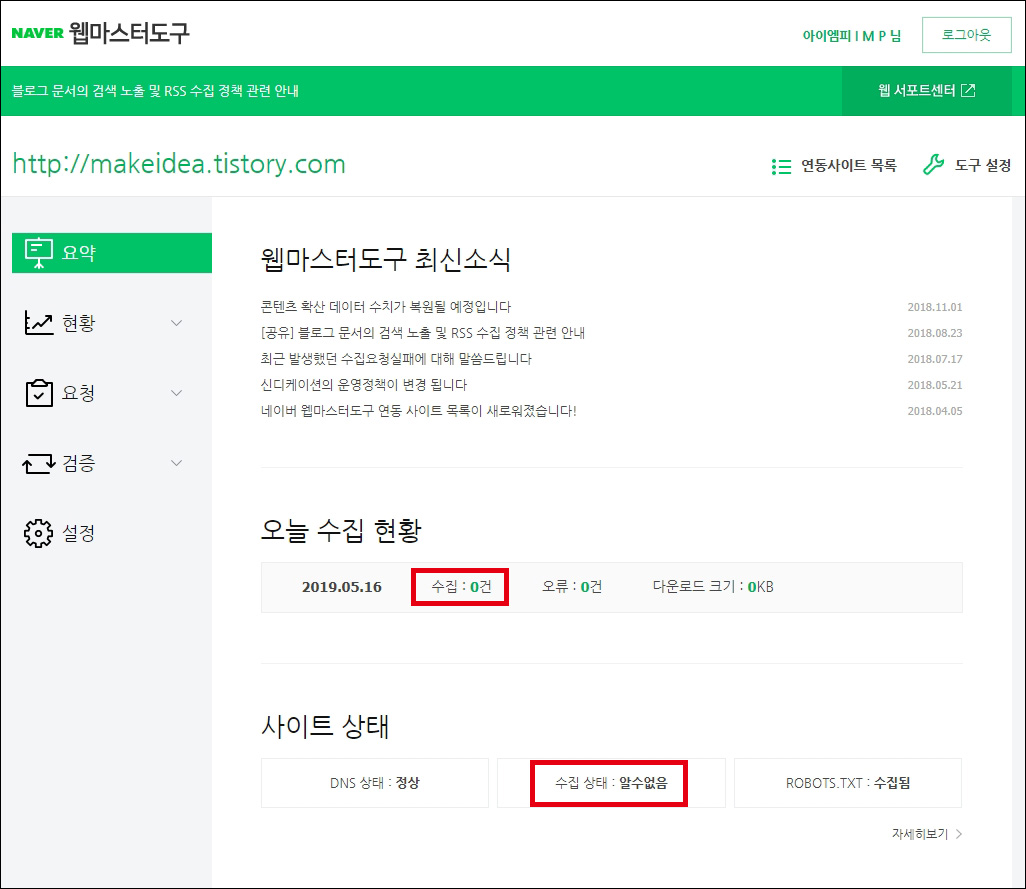Expand the 요청 menu chevron
Screen dimensions: 1026x889
click(x=176, y=392)
